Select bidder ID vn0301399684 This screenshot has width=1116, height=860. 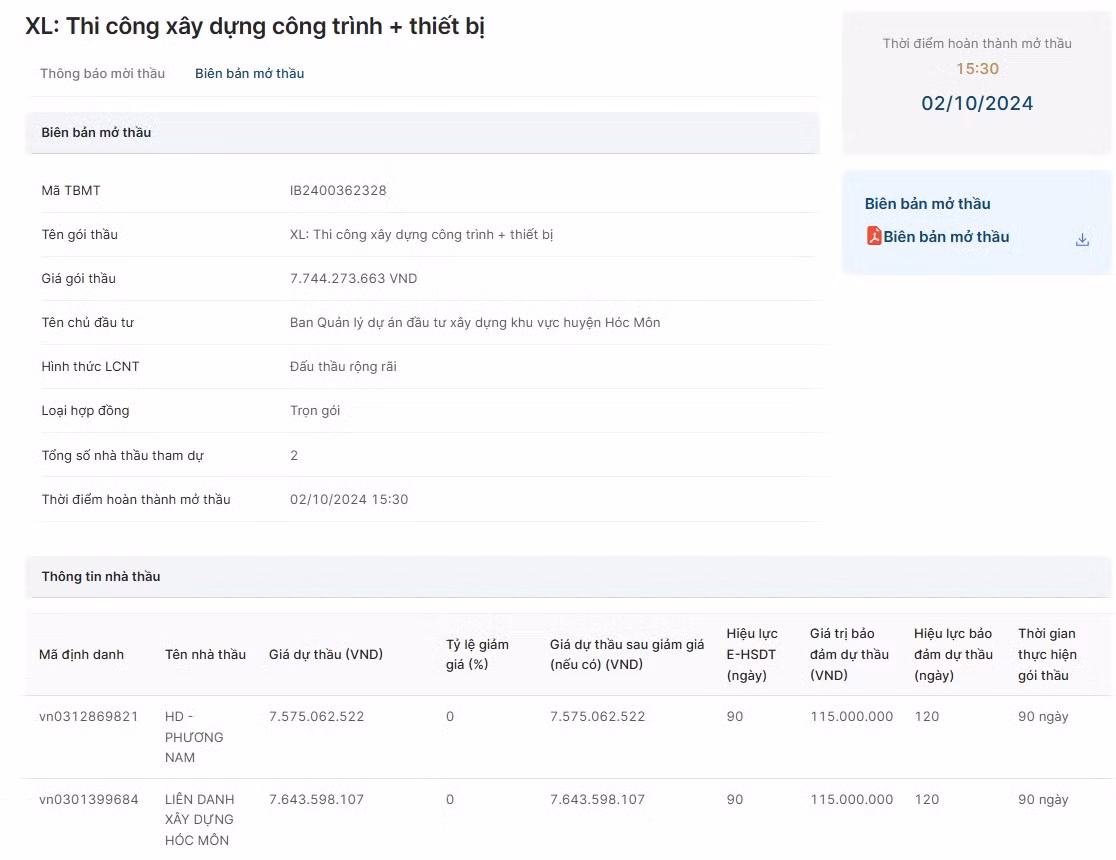click(88, 799)
